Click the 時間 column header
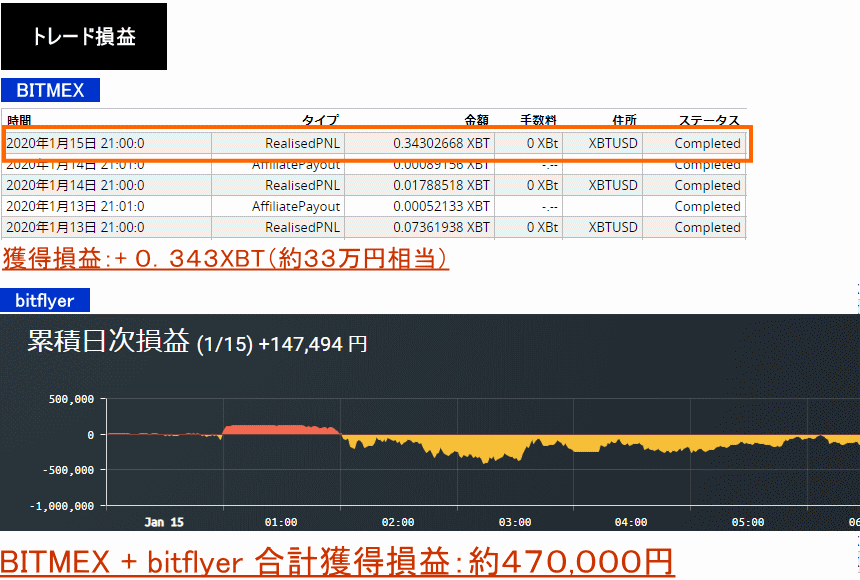This screenshot has width=860, height=580. pyautogui.click(x=19, y=121)
